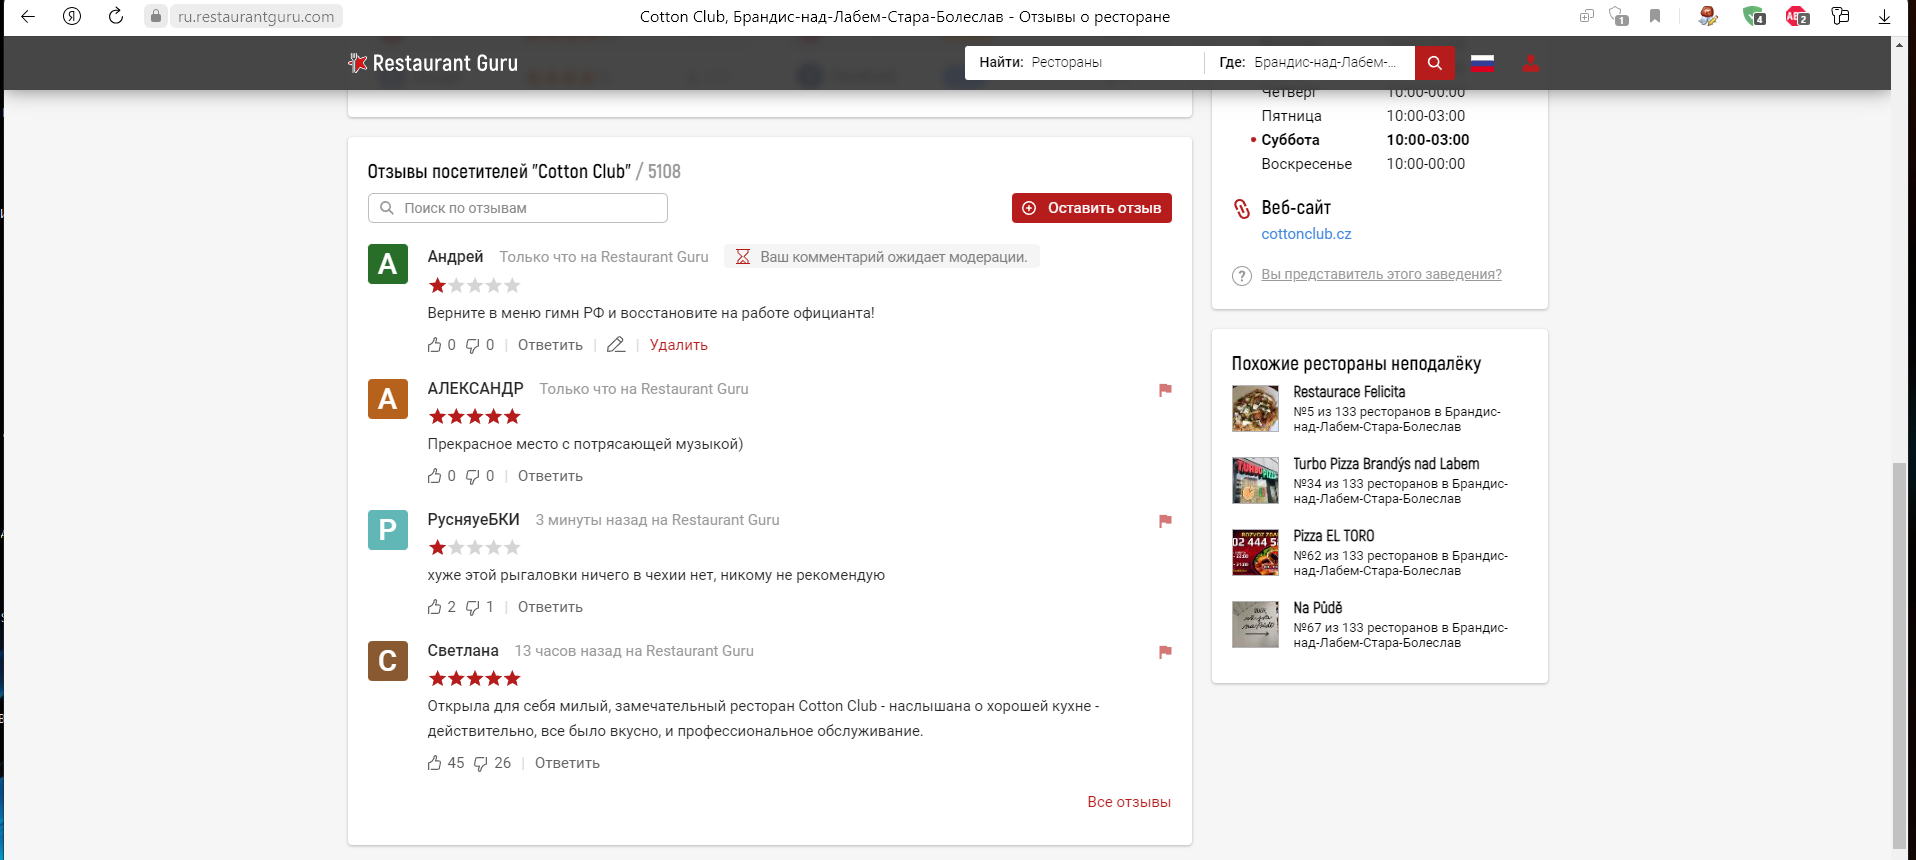Open the browser extensions menu icon
This screenshot has width=1916, height=860.
coord(1840,16)
